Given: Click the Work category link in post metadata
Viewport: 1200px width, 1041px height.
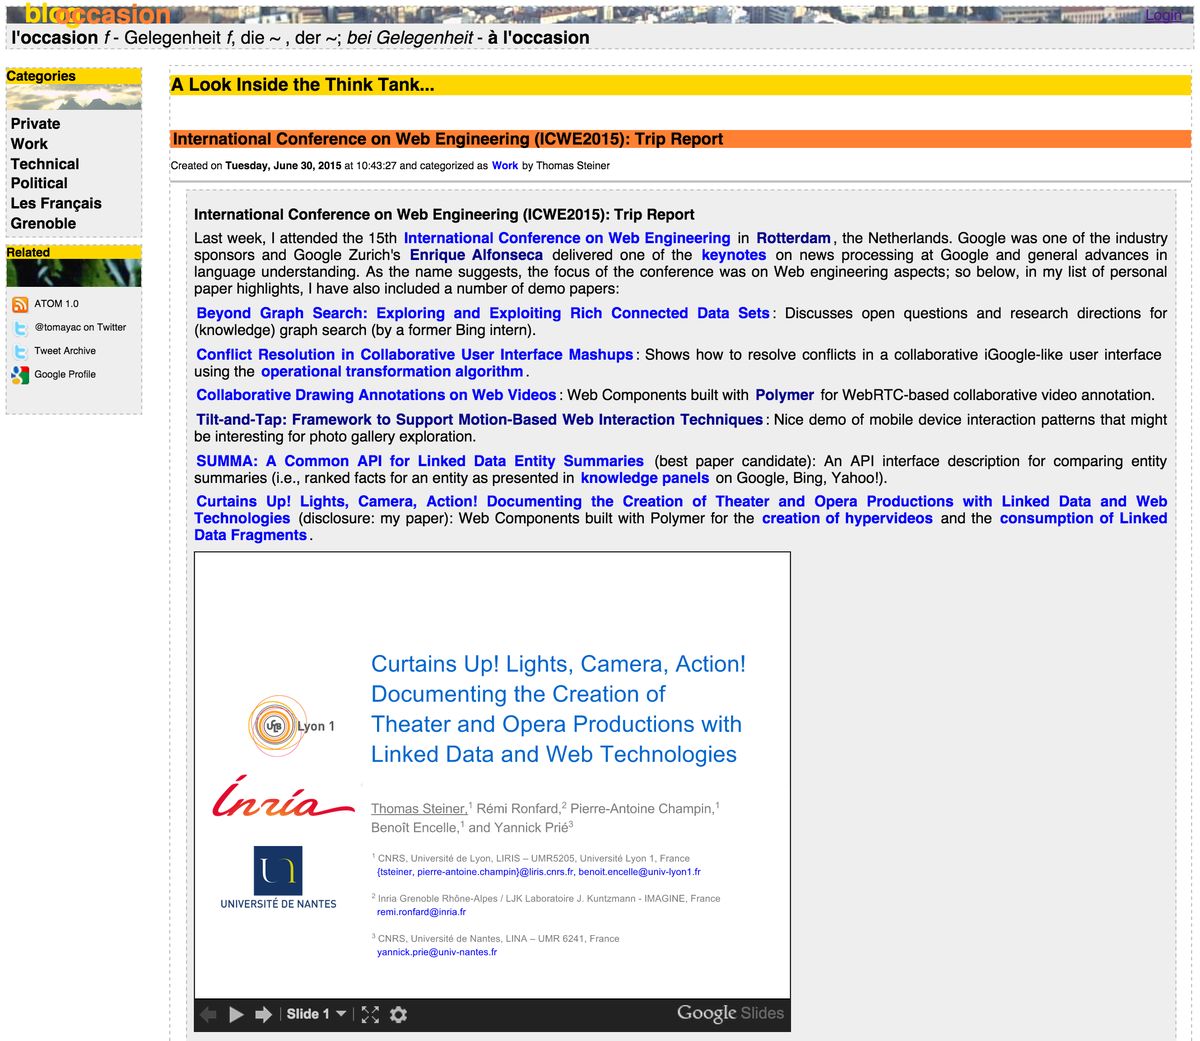Looking at the screenshot, I should tap(505, 166).
